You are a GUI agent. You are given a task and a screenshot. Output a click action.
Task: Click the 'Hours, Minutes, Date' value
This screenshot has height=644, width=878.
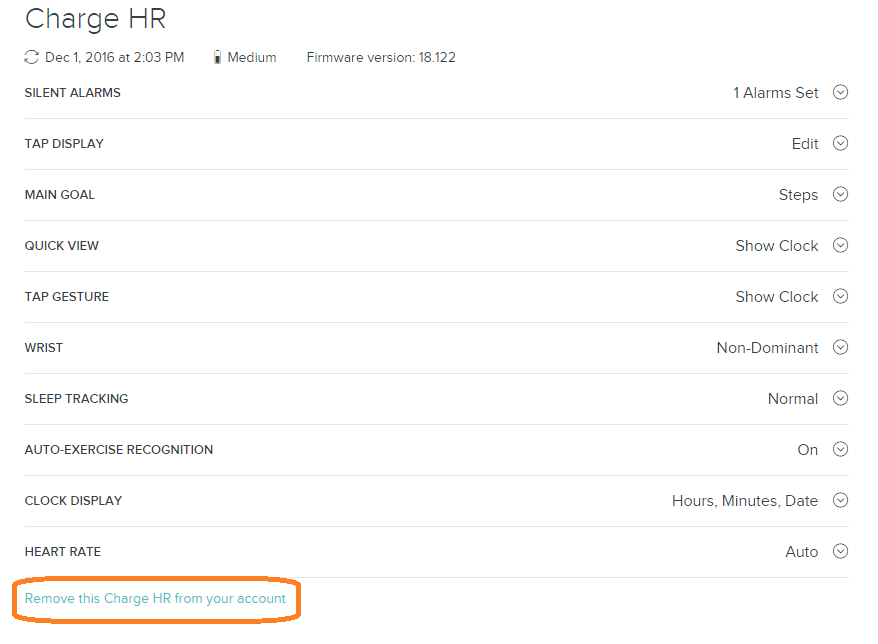coord(745,501)
